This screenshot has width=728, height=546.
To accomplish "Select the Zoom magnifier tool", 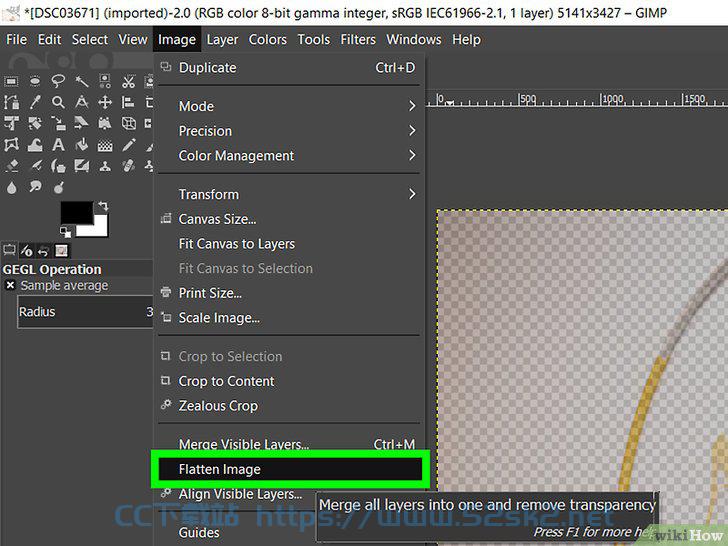I will [x=58, y=102].
